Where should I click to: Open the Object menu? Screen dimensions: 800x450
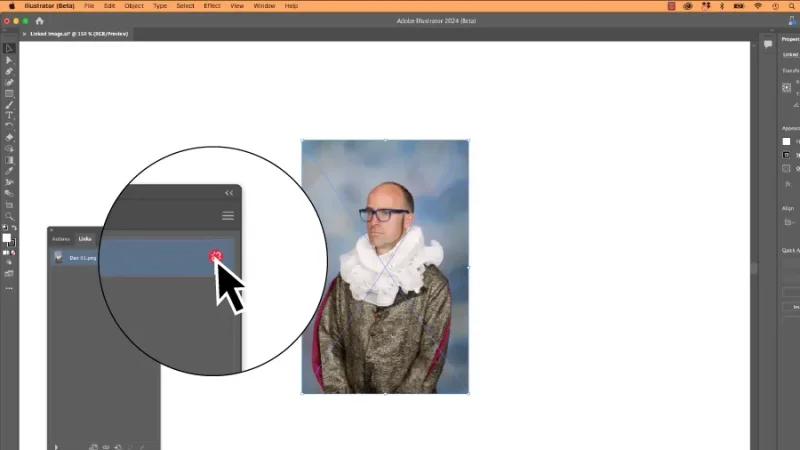coord(134,6)
